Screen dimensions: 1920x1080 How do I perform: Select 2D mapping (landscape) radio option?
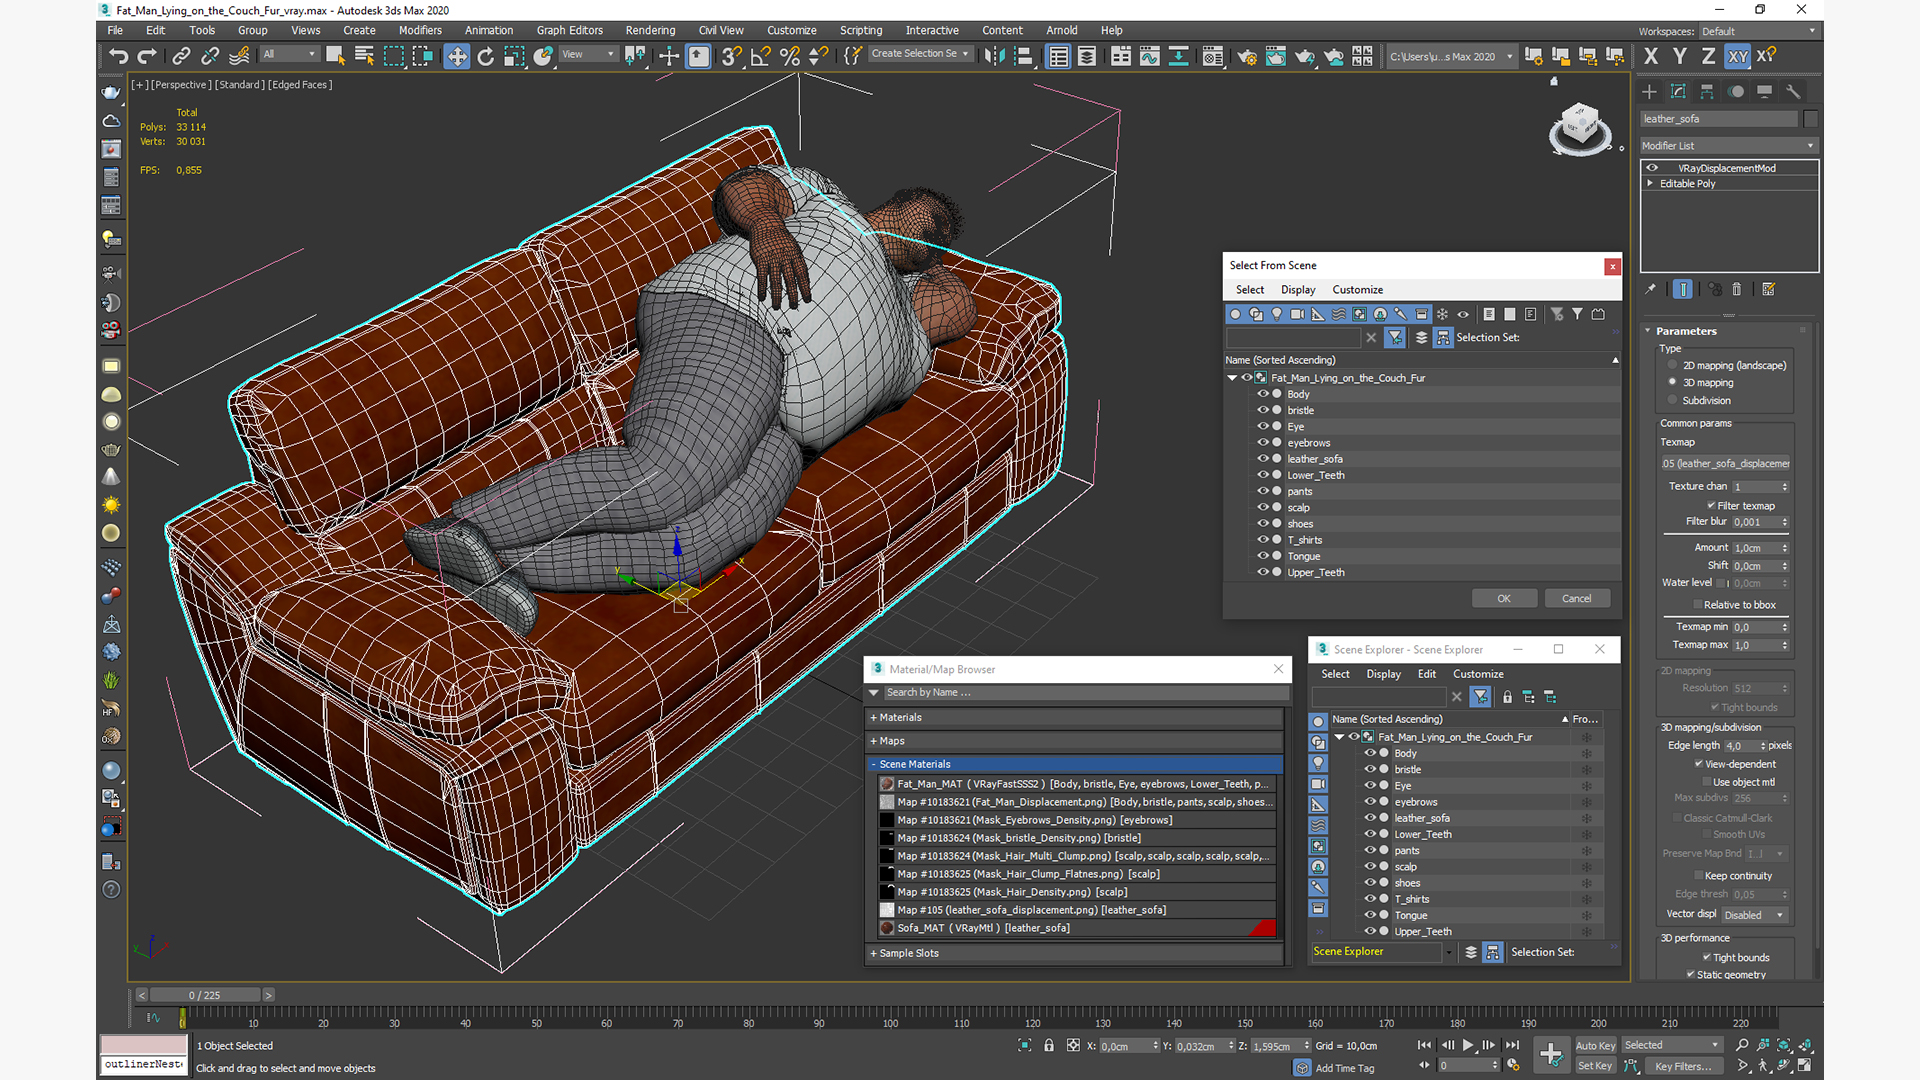click(1672, 365)
